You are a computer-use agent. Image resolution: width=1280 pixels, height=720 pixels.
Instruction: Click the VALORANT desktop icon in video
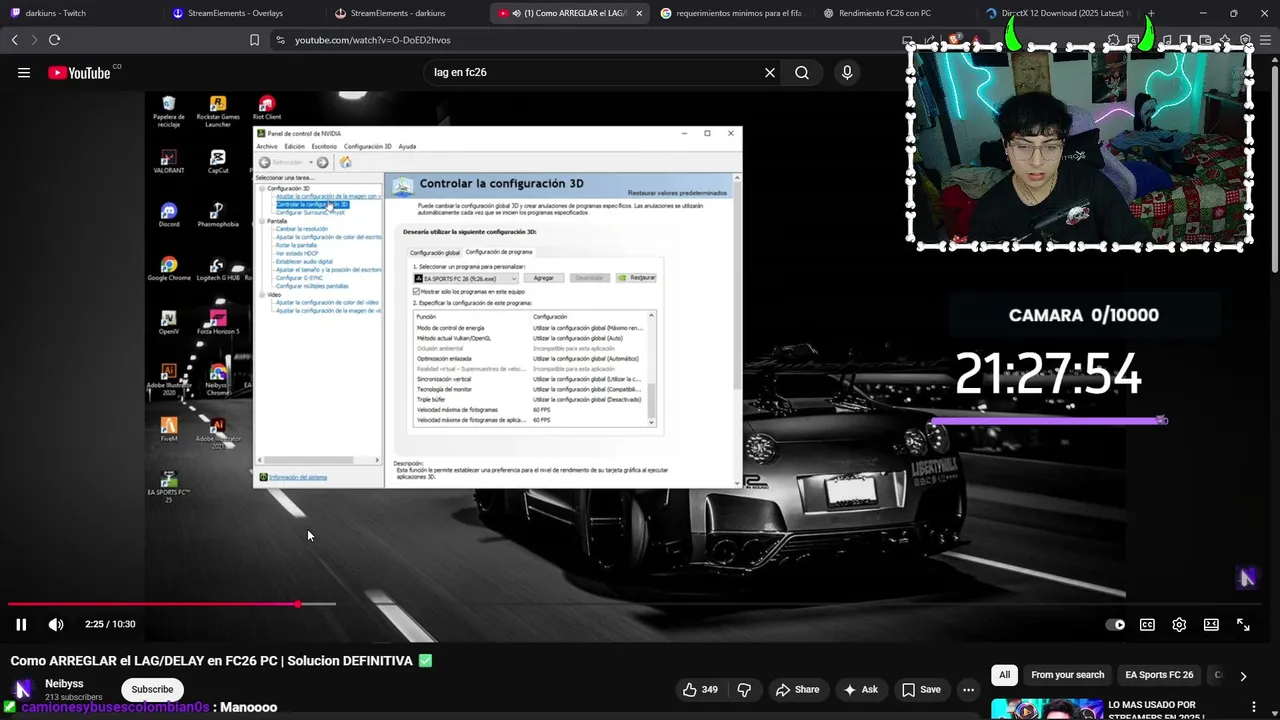(169, 161)
